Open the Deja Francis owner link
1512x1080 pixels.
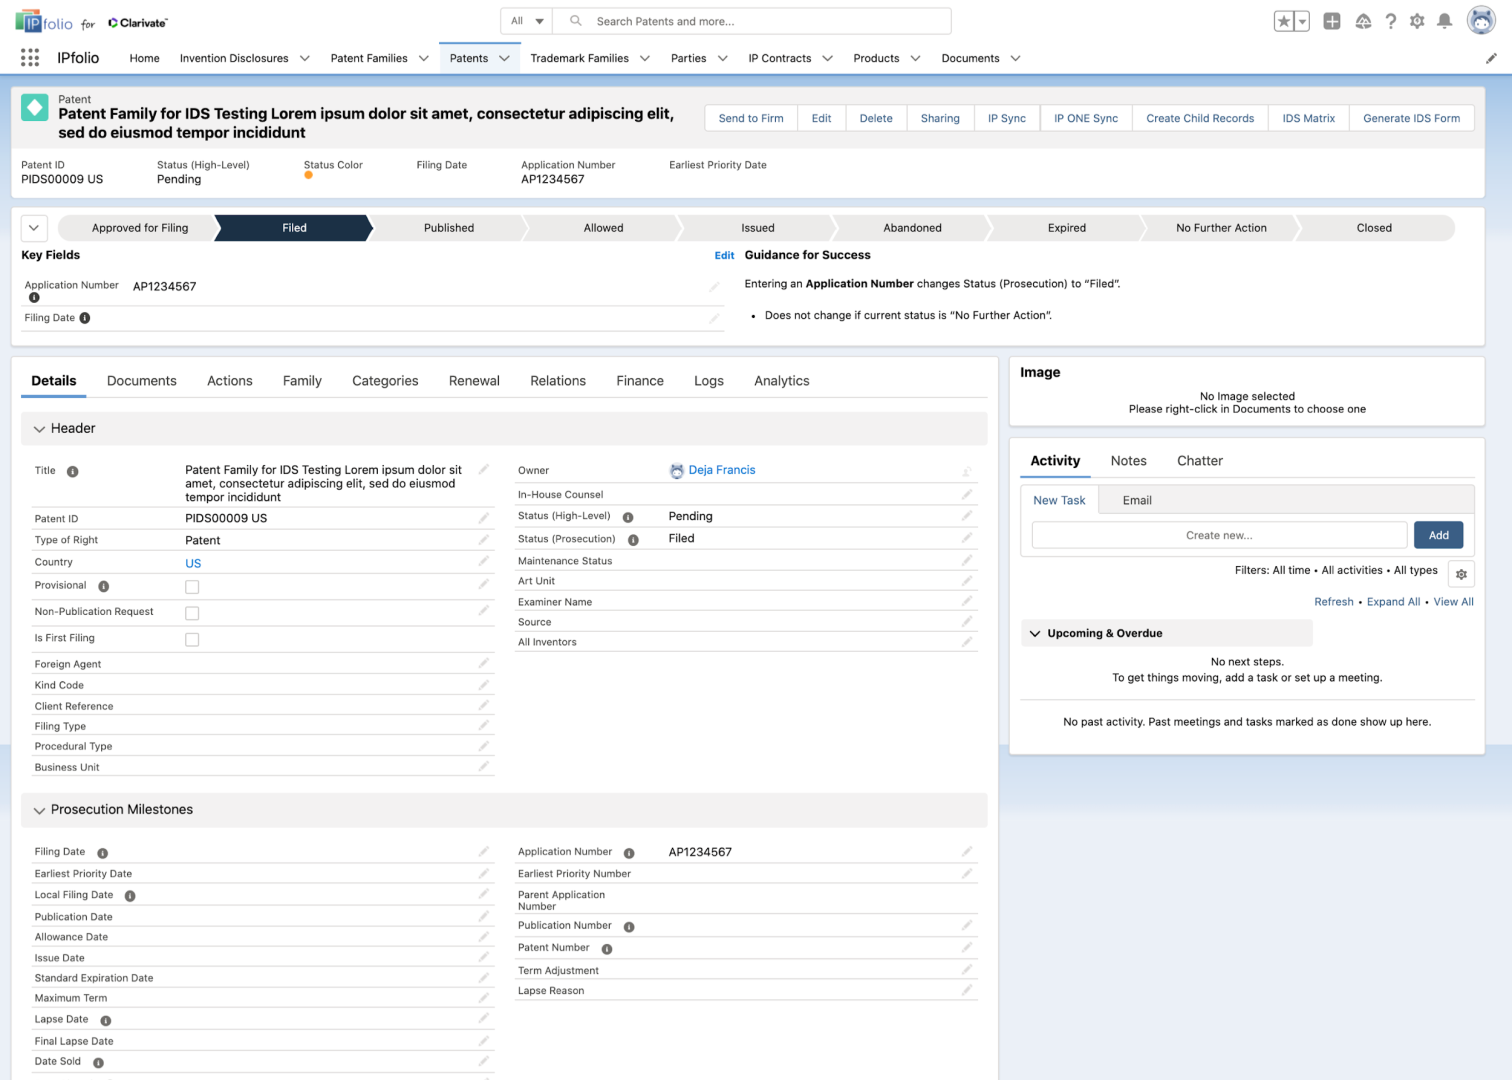click(x=721, y=470)
